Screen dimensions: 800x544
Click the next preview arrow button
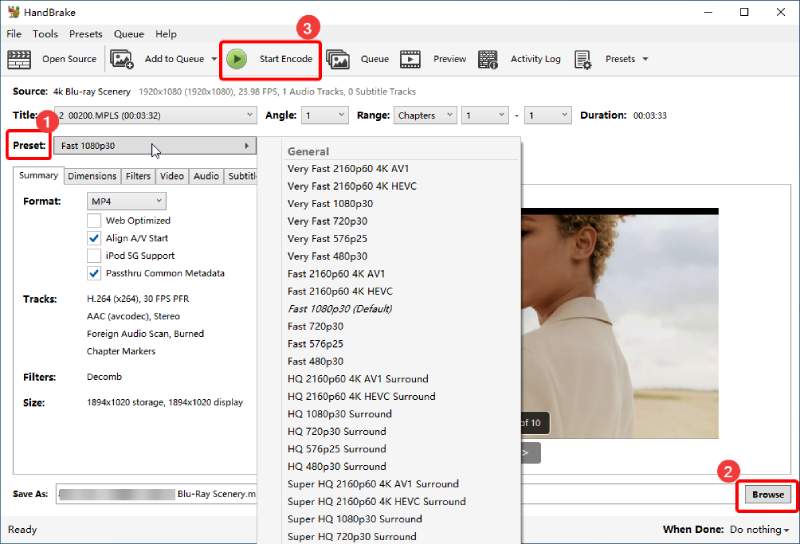pyautogui.click(x=531, y=453)
